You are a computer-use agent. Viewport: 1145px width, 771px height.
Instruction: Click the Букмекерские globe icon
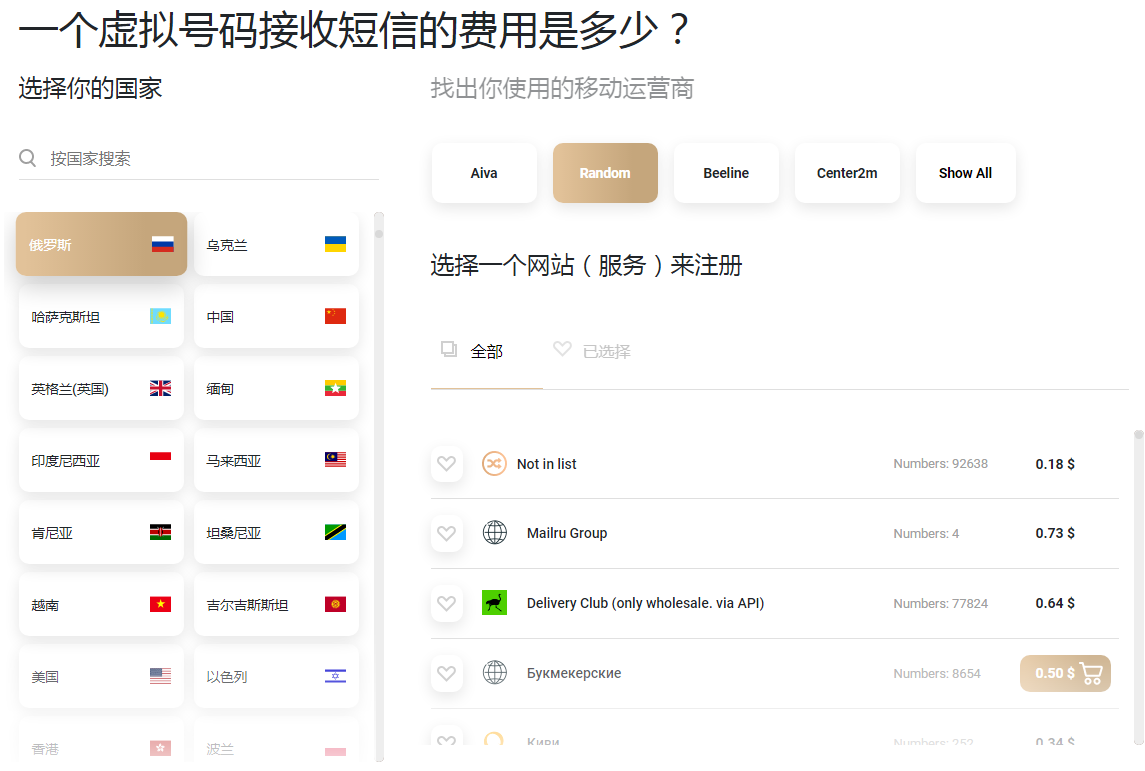click(495, 672)
